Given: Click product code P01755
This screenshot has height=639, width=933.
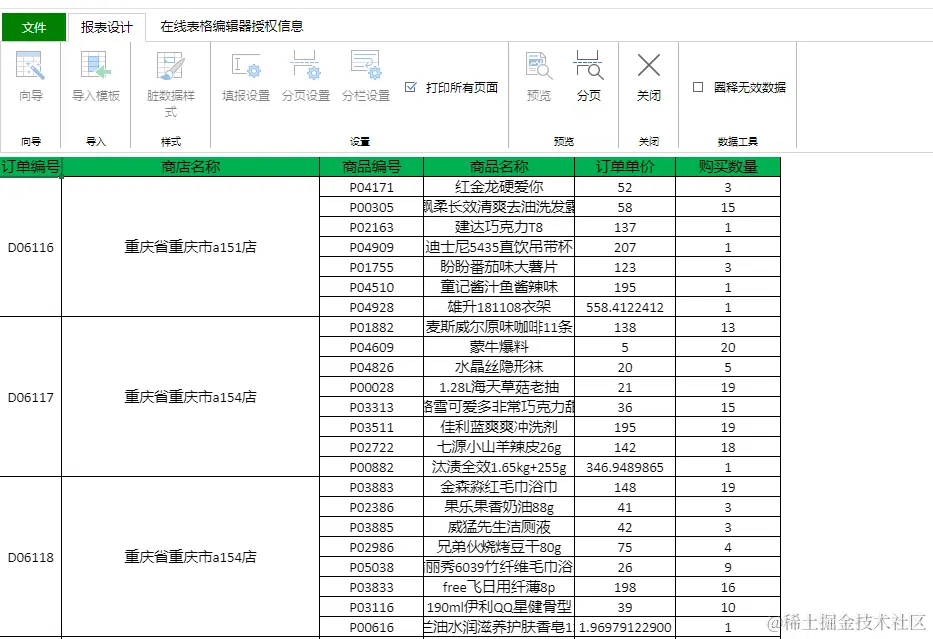Looking at the screenshot, I should tap(371, 267).
